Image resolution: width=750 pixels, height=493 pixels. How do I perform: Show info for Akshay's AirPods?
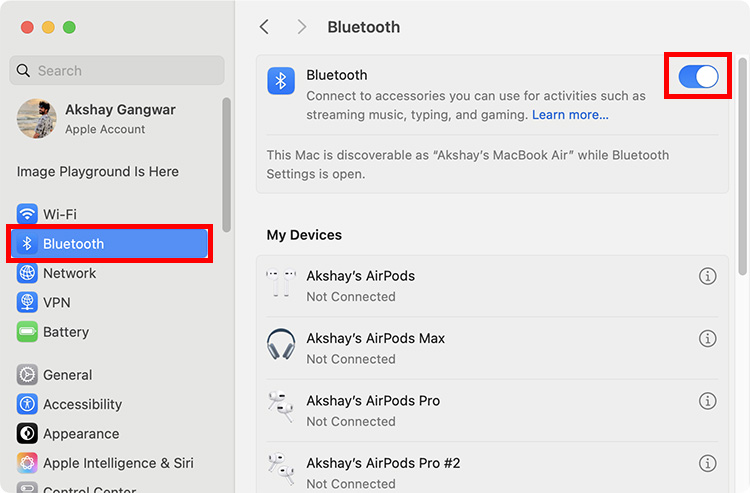pos(707,276)
